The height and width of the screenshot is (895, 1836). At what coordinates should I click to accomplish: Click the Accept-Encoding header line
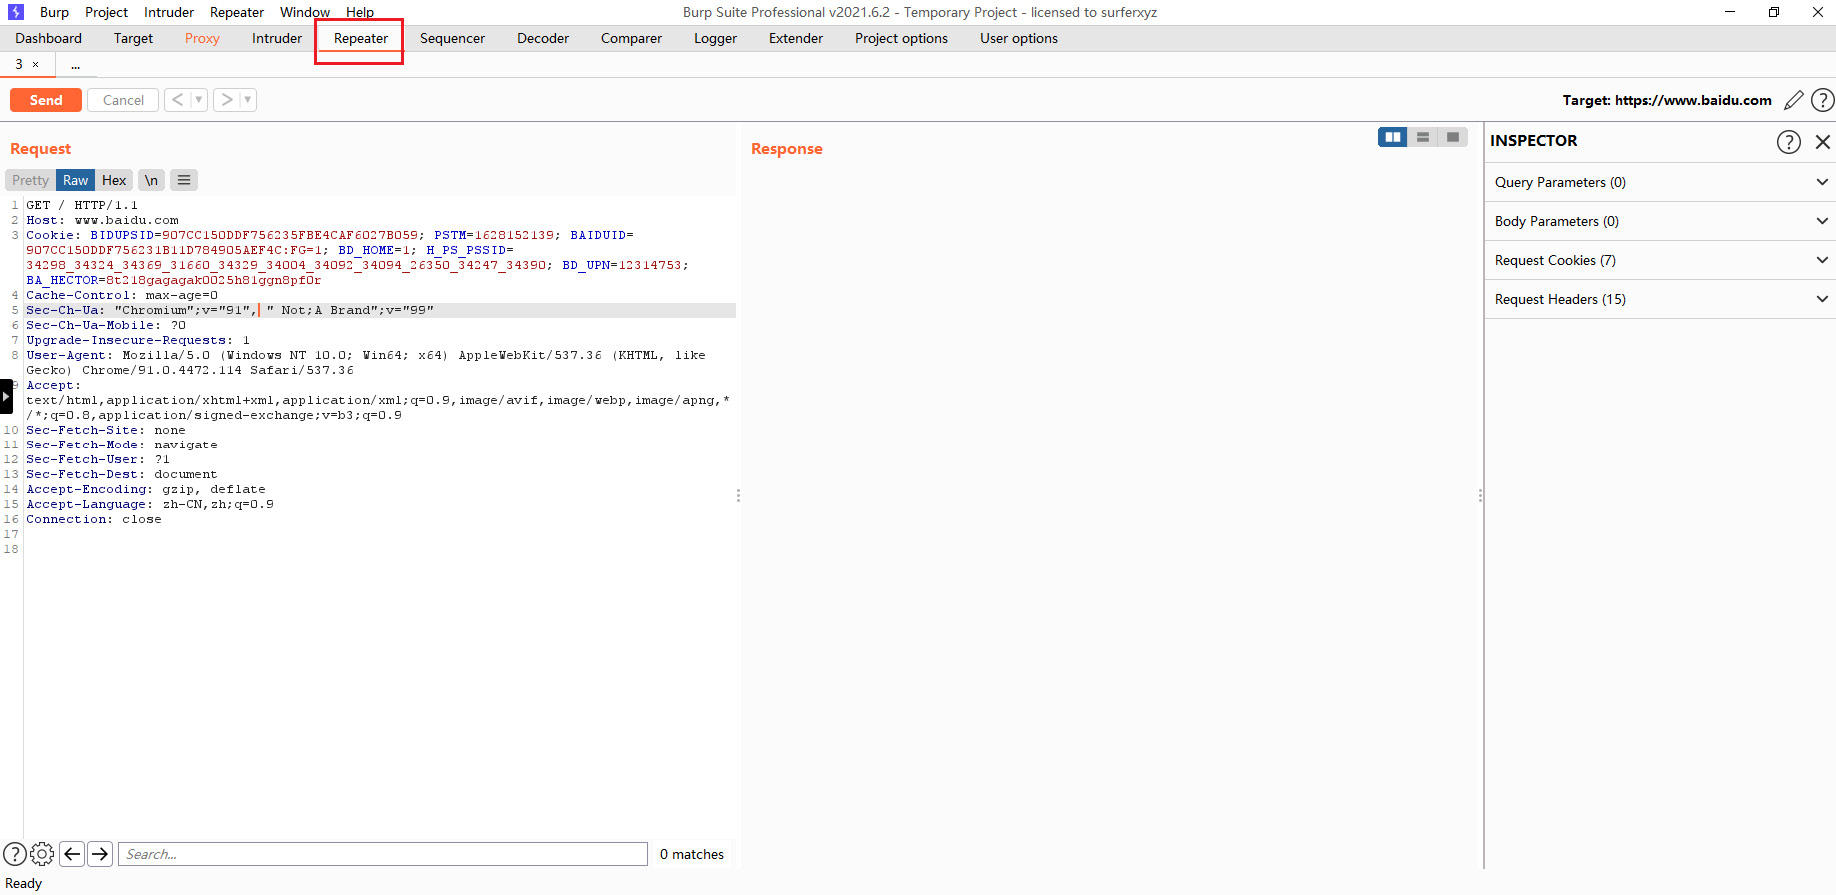tap(146, 489)
